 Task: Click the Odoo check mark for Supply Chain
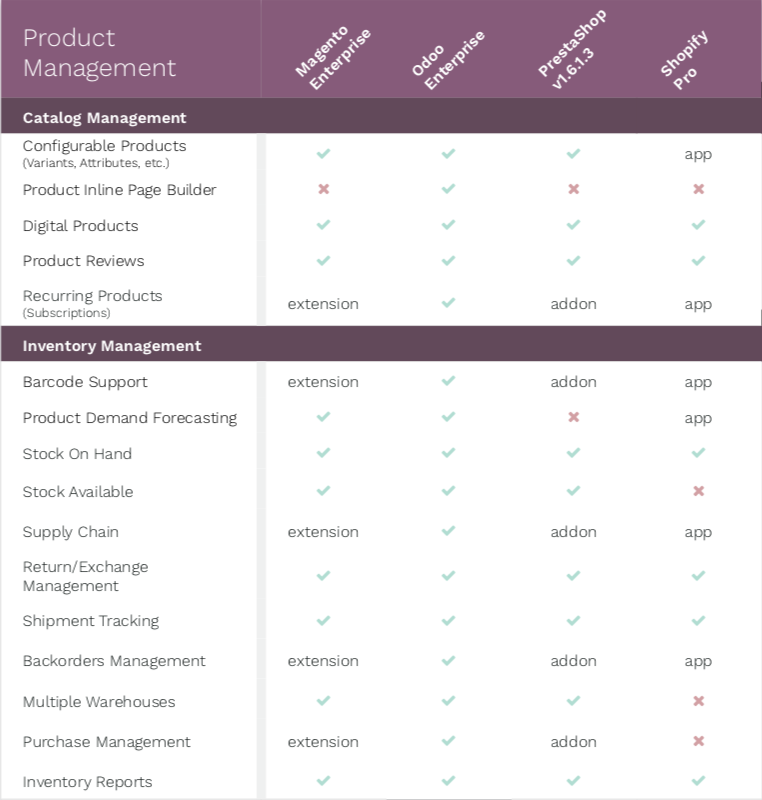click(x=448, y=531)
